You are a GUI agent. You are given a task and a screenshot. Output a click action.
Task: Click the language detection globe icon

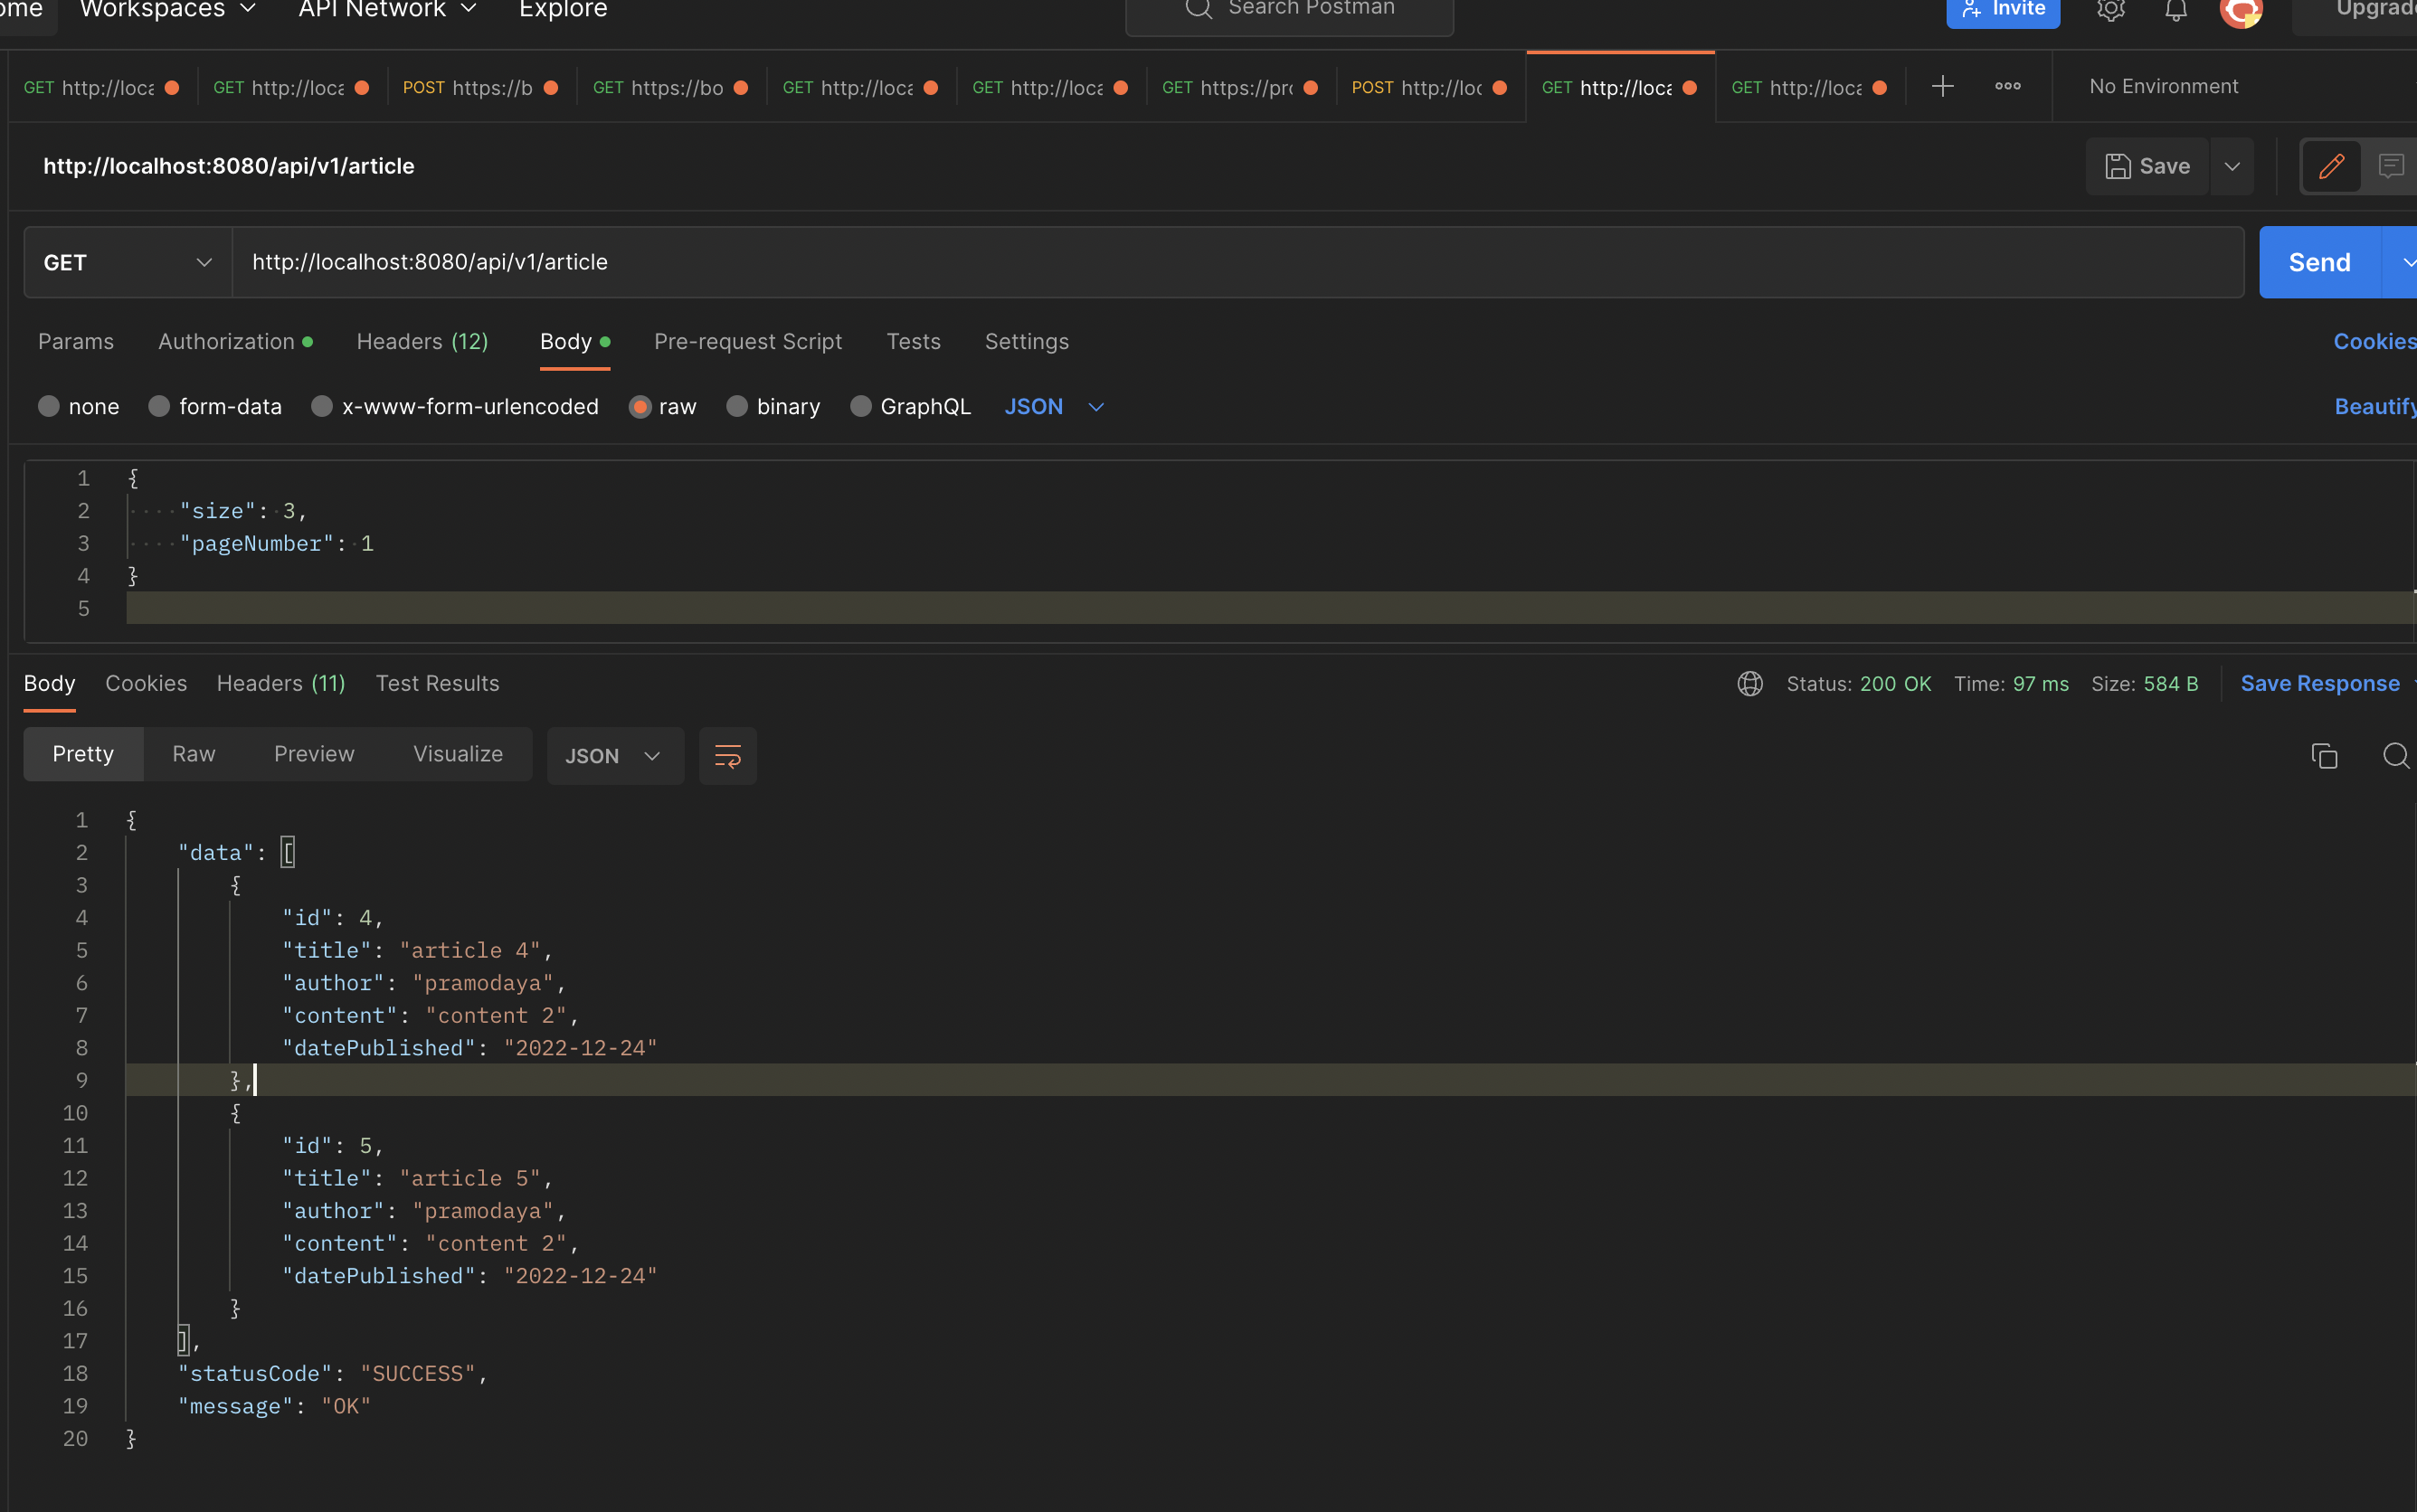click(x=1749, y=684)
